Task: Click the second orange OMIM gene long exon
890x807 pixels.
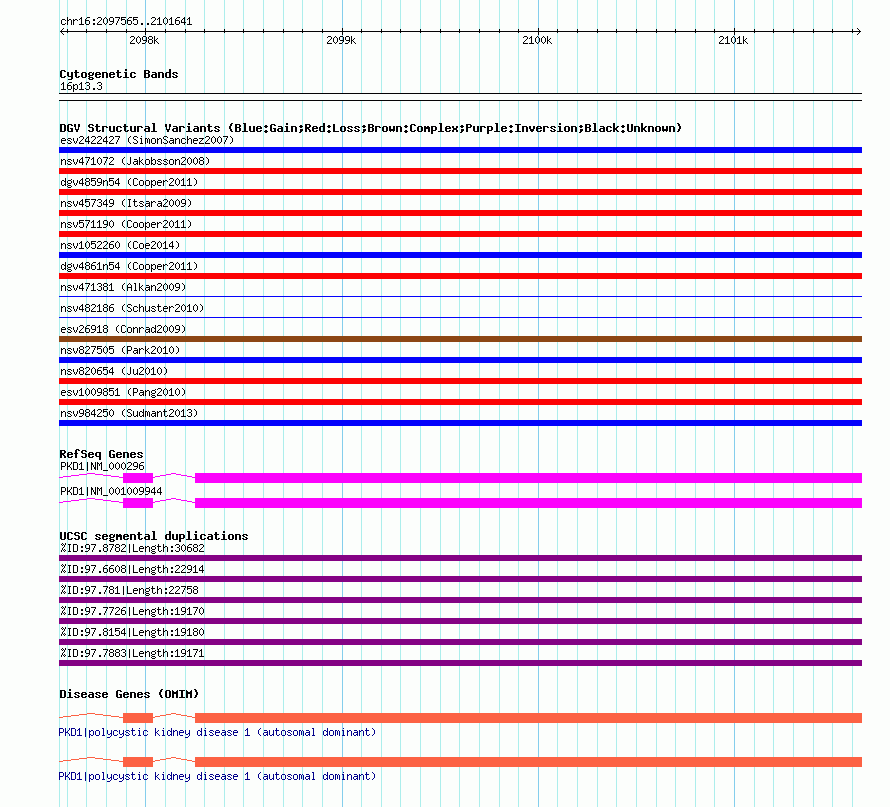Action: pos(528,762)
